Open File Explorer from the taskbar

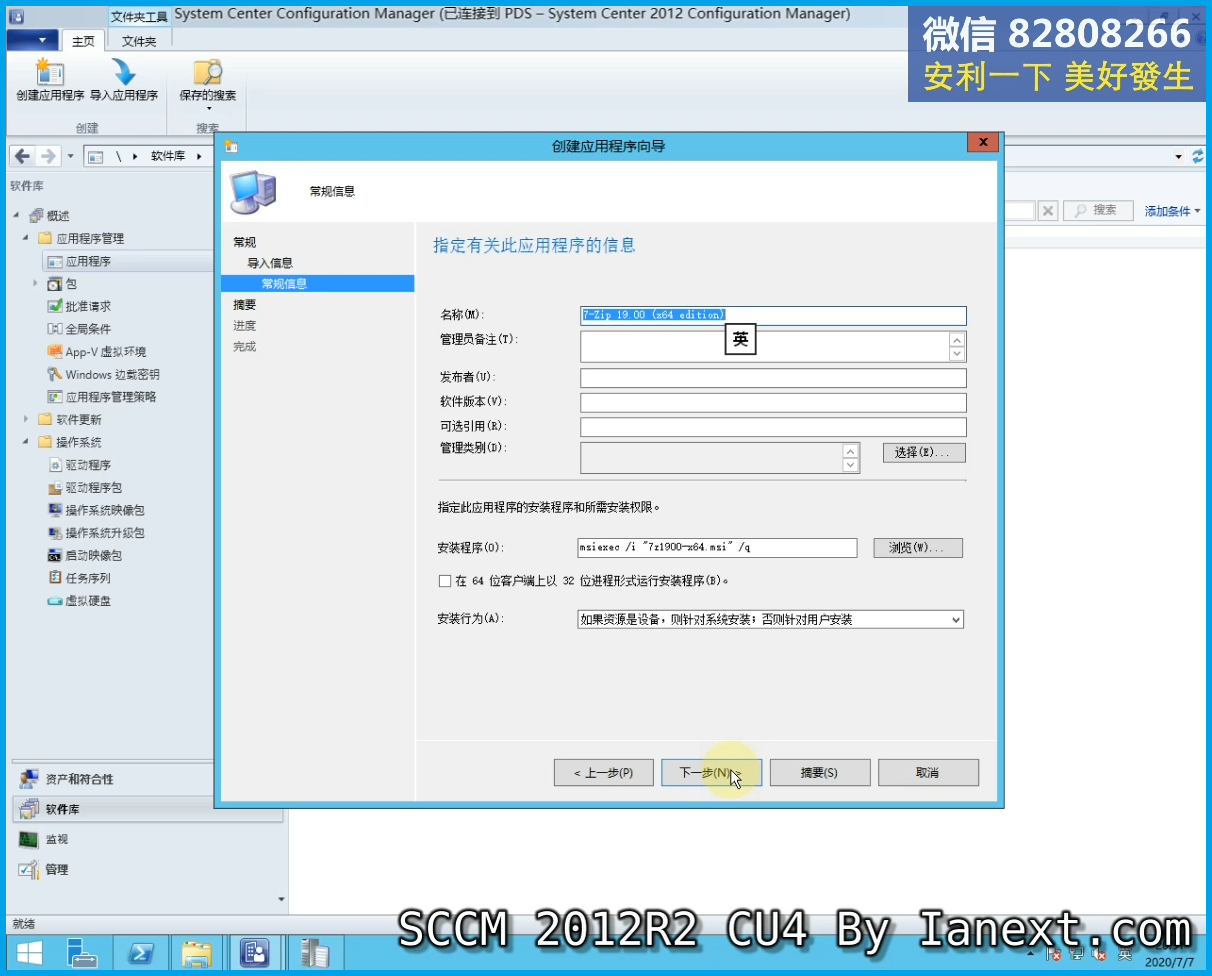tap(197, 955)
